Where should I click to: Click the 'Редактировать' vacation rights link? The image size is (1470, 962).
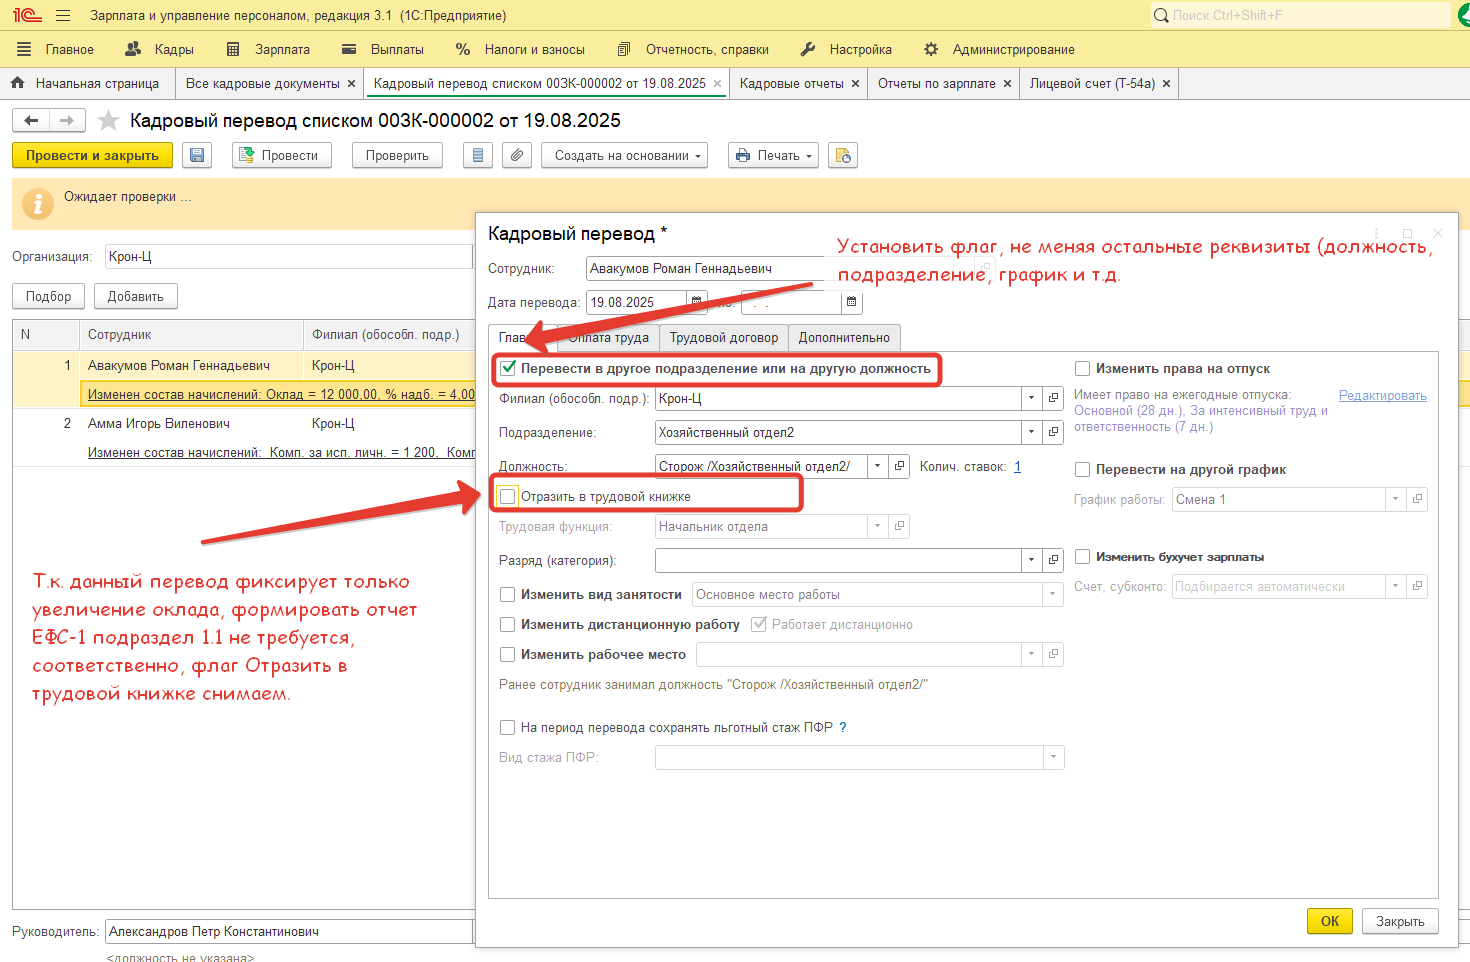coord(1382,396)
